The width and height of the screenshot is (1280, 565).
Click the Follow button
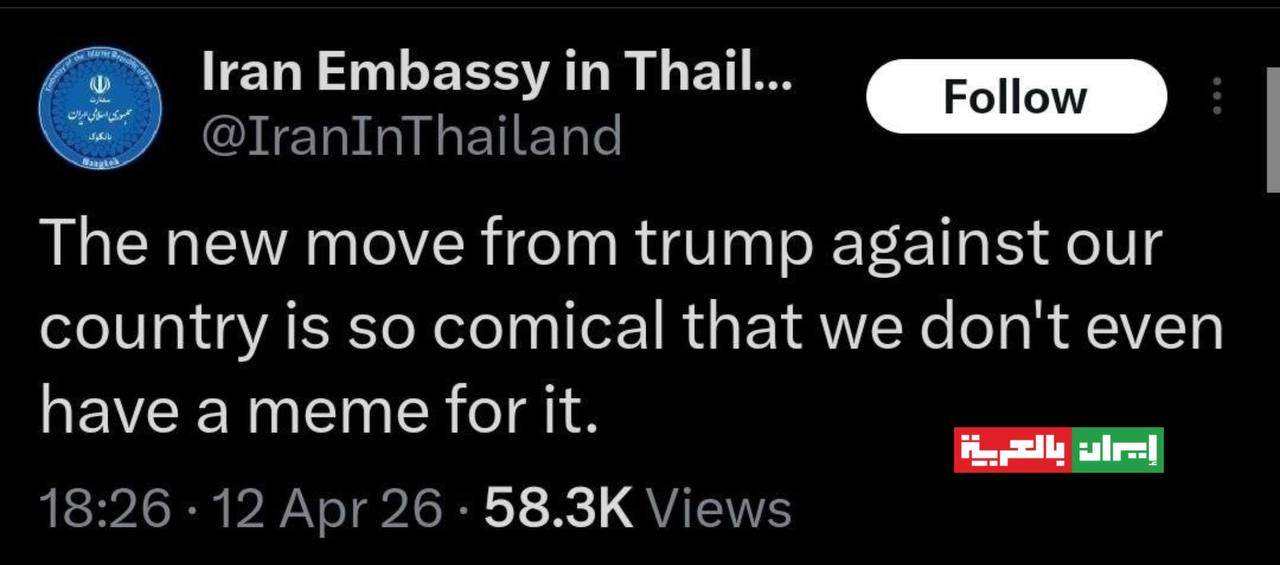coord(1015,97)
